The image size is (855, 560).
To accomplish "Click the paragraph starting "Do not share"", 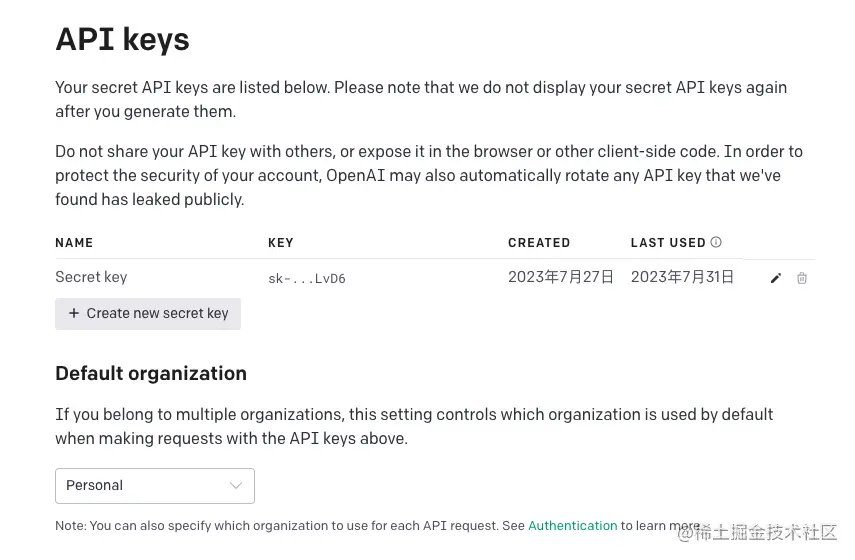I will pyautogui.click(x=428, y=175).
